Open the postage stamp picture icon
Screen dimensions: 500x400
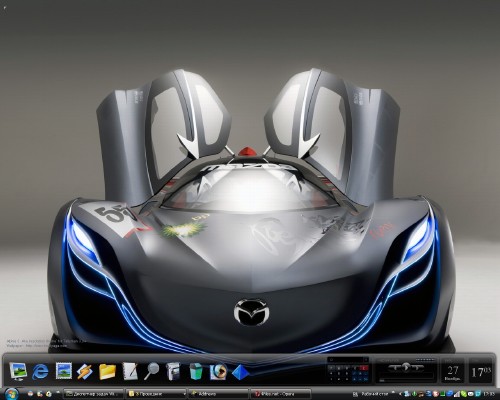click(x=64, y=371)
